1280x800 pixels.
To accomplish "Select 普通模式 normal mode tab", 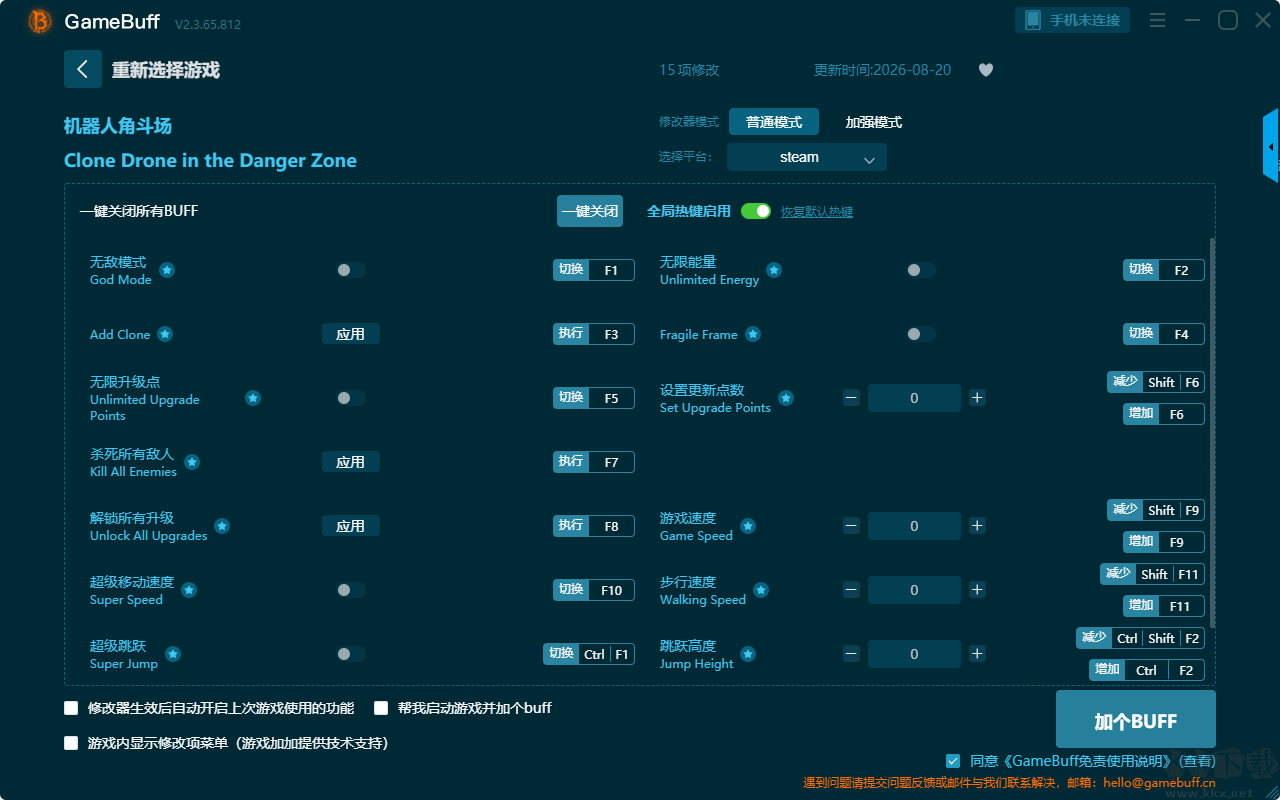I will pyautogui.click(x=774, y=122).
